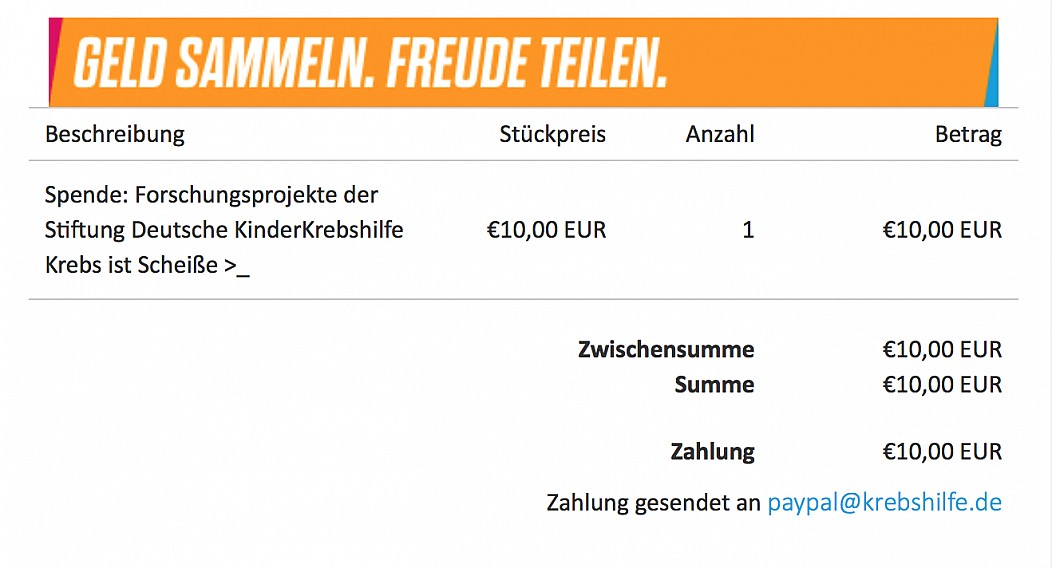Select the Zwischensumme label

click(x=666, y=349)
